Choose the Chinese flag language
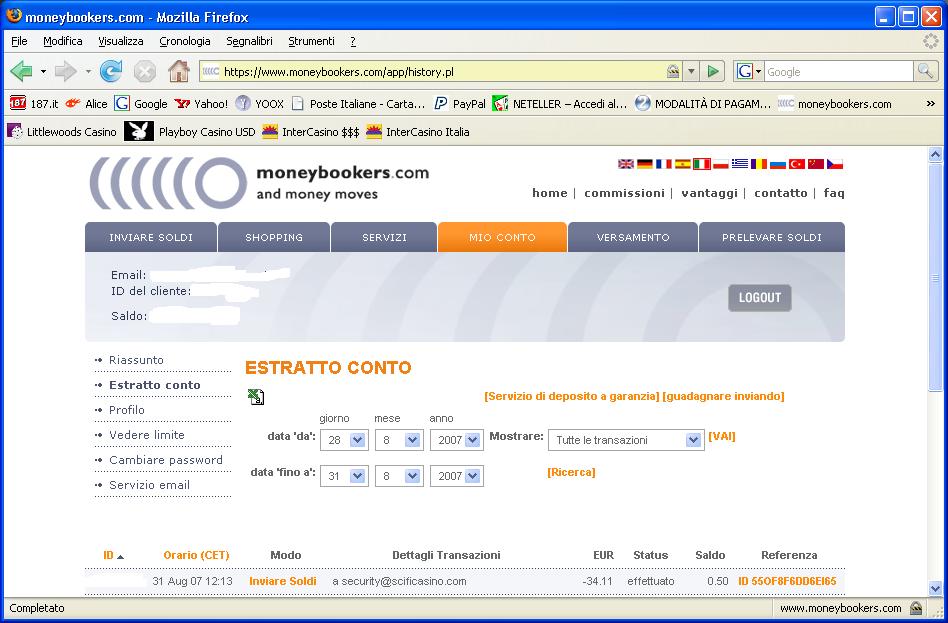This screenshot has height=623, width=948. (x=816, y=164)
